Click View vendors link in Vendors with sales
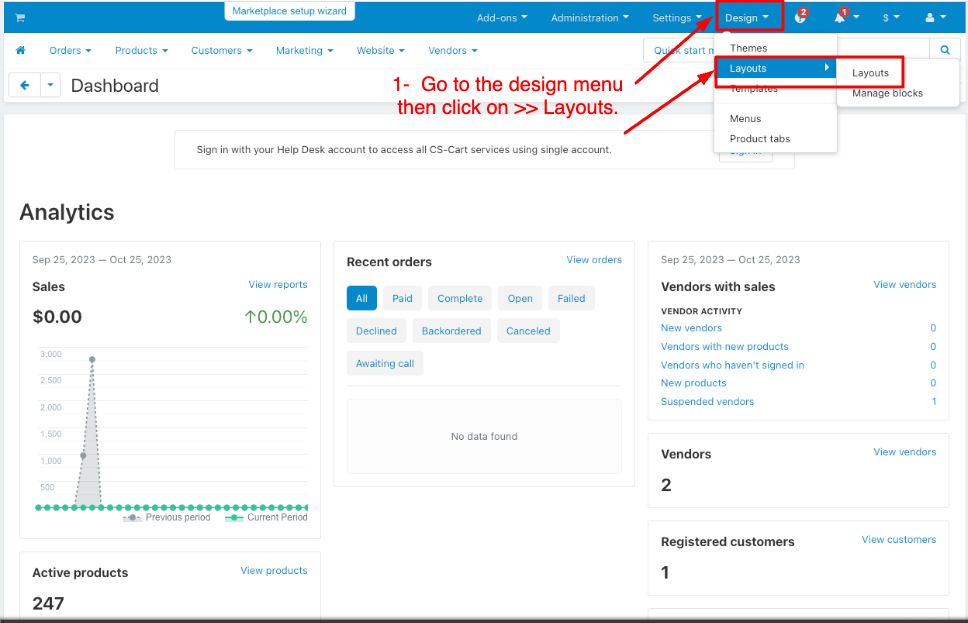 pos(904,285)
